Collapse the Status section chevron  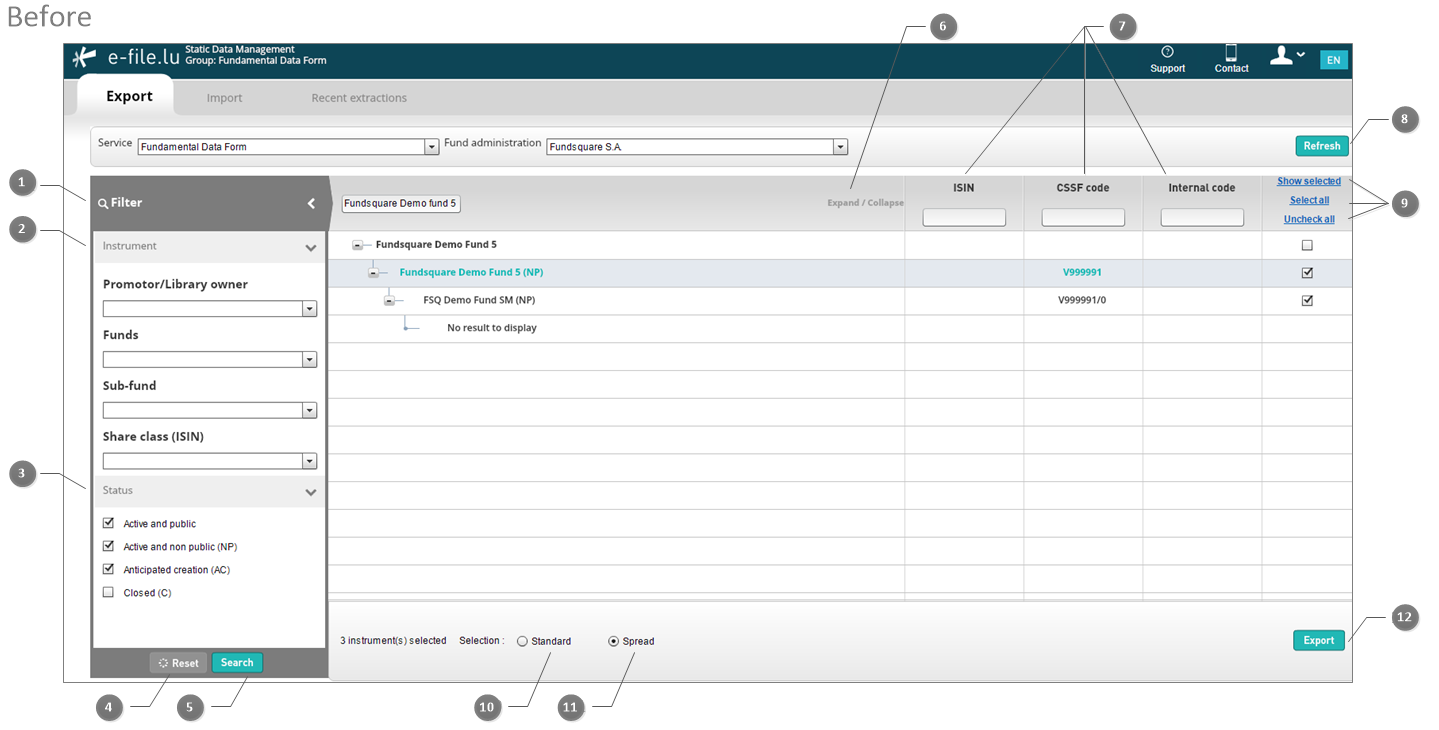pos(311,492)
